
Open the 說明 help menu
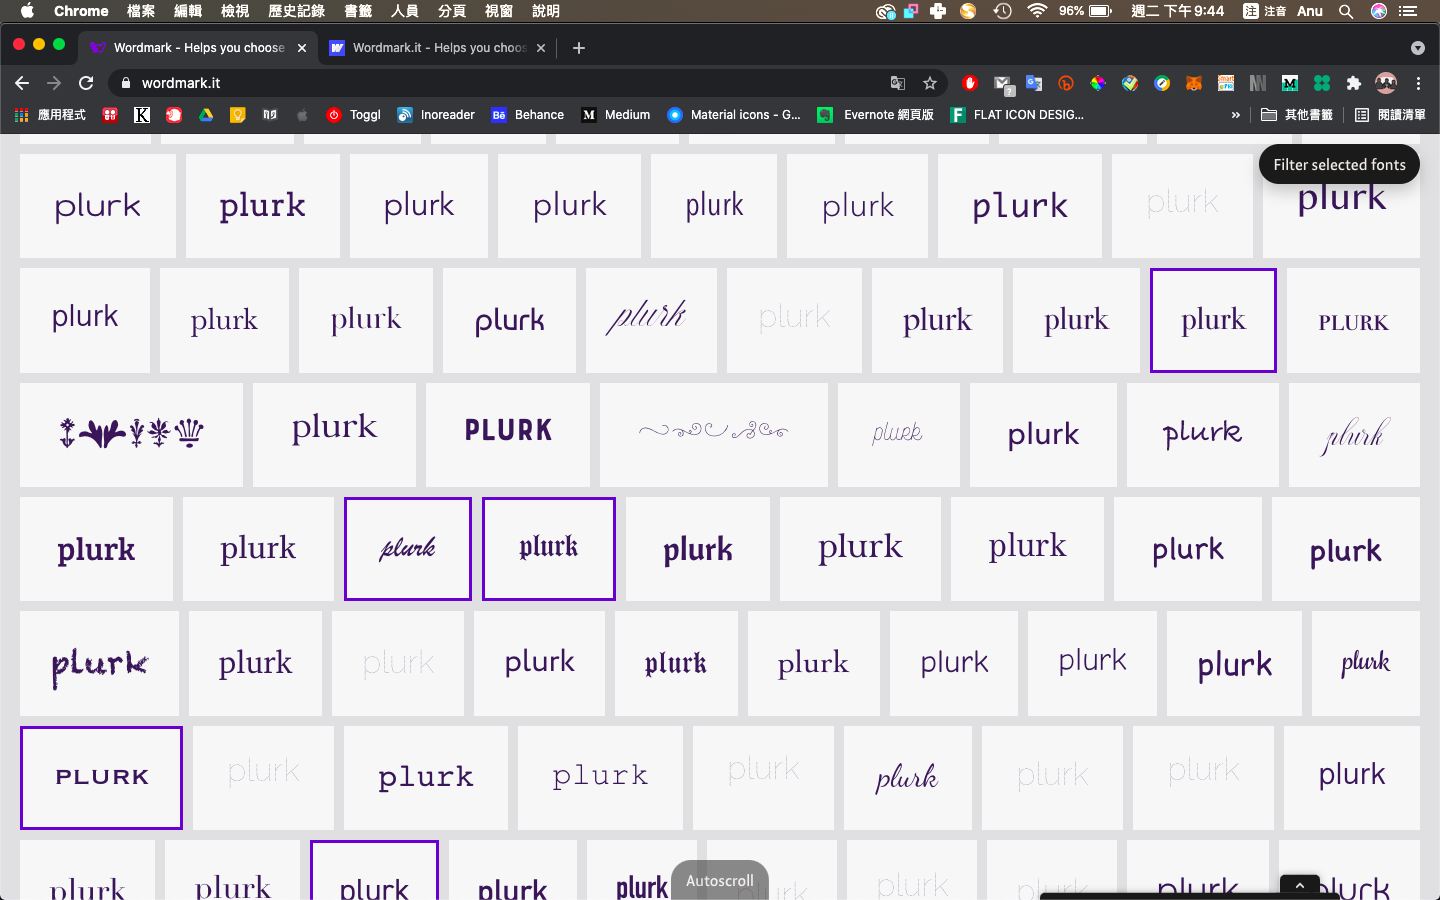tap(546, 11)
